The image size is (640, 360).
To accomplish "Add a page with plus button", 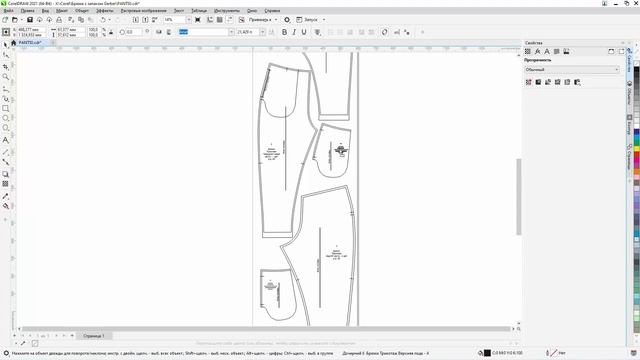I will coord(15,336).
